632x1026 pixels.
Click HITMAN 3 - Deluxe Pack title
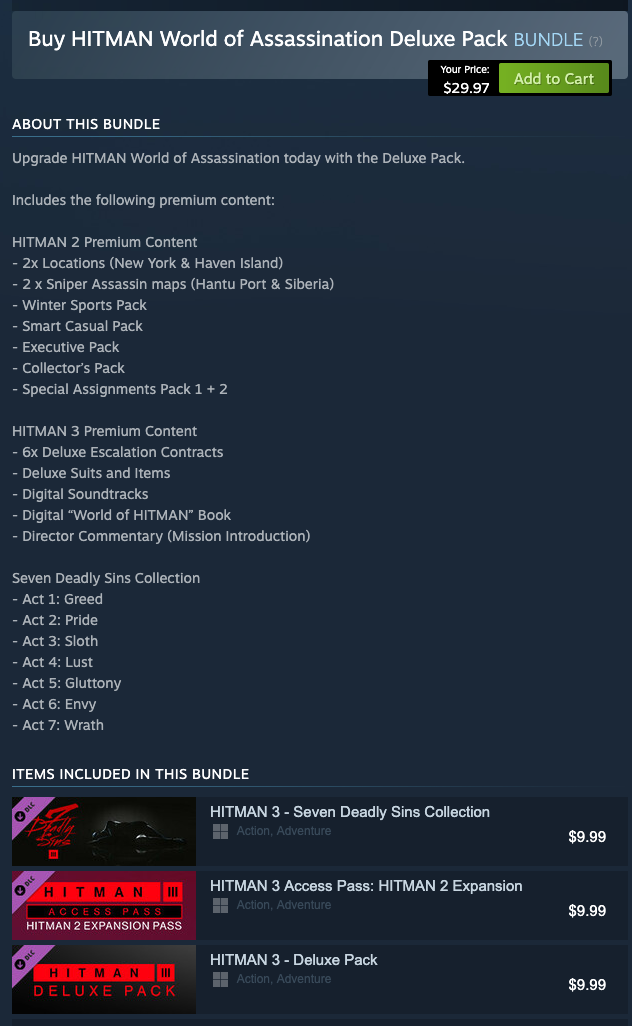tap(293, 960)
